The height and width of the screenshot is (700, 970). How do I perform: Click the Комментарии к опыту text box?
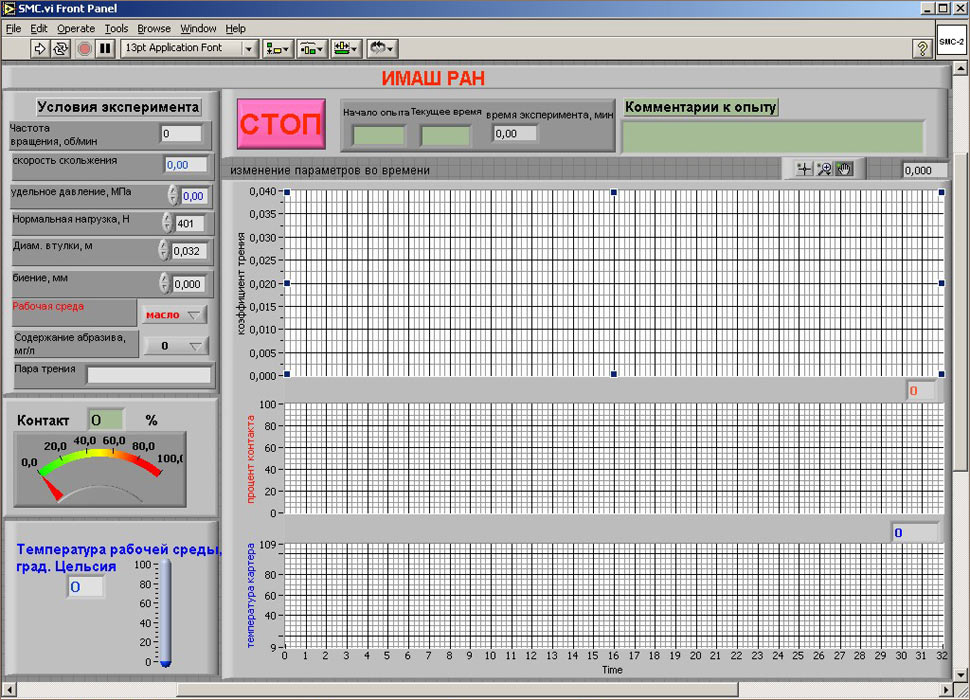tap(773, 137)
